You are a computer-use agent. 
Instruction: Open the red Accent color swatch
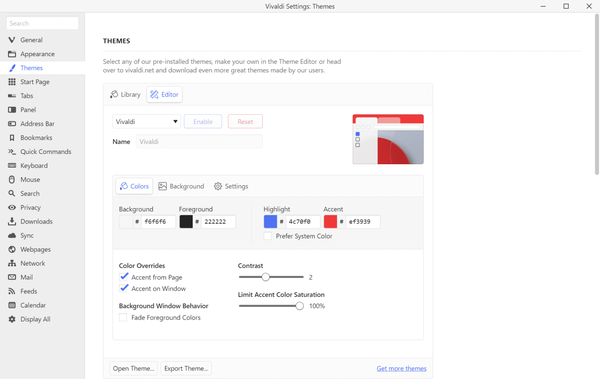pos(330,222)
